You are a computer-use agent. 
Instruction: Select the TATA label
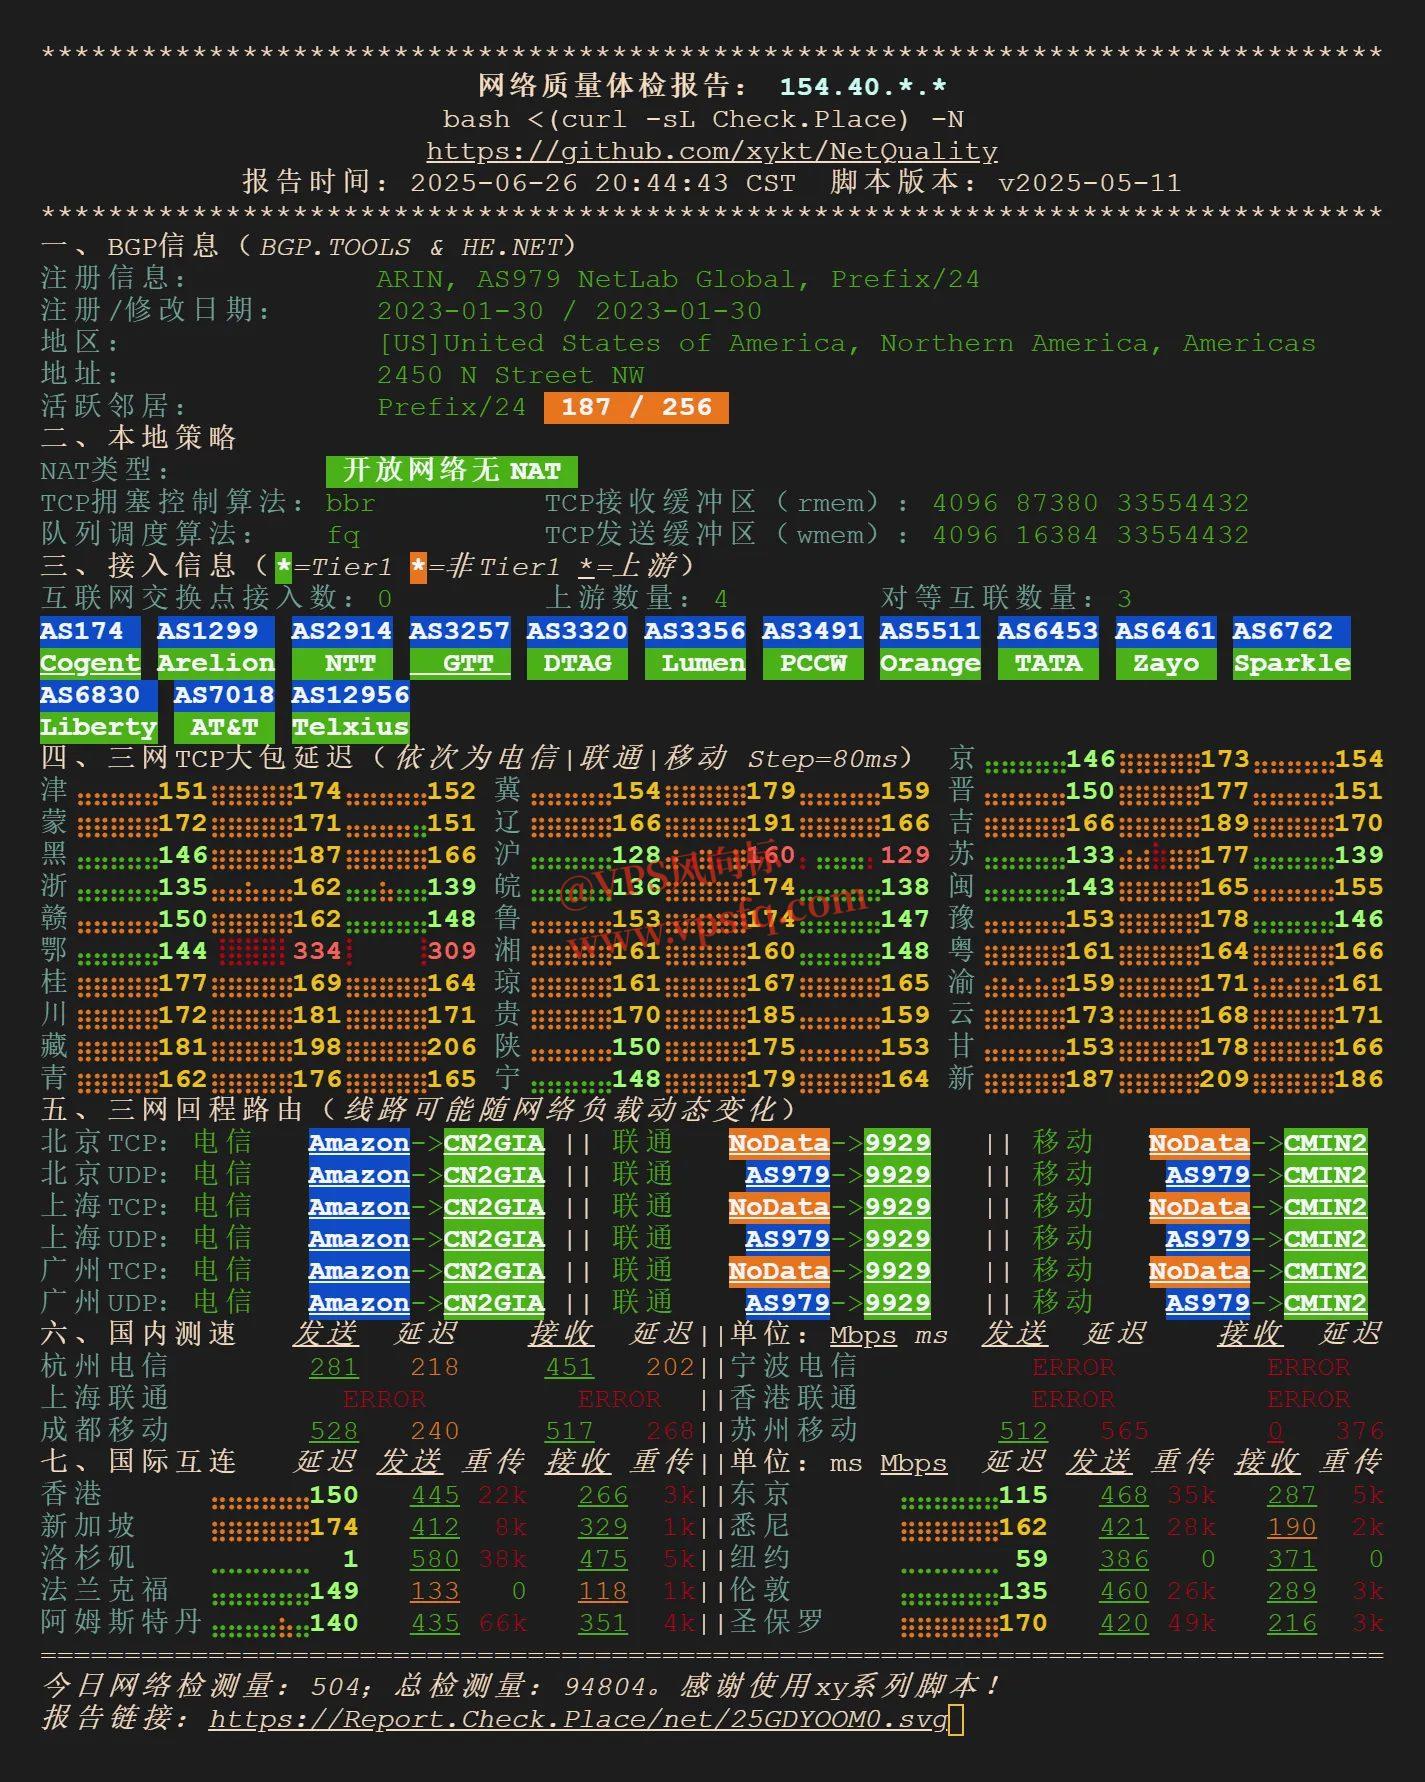(x=1048, y=663)
